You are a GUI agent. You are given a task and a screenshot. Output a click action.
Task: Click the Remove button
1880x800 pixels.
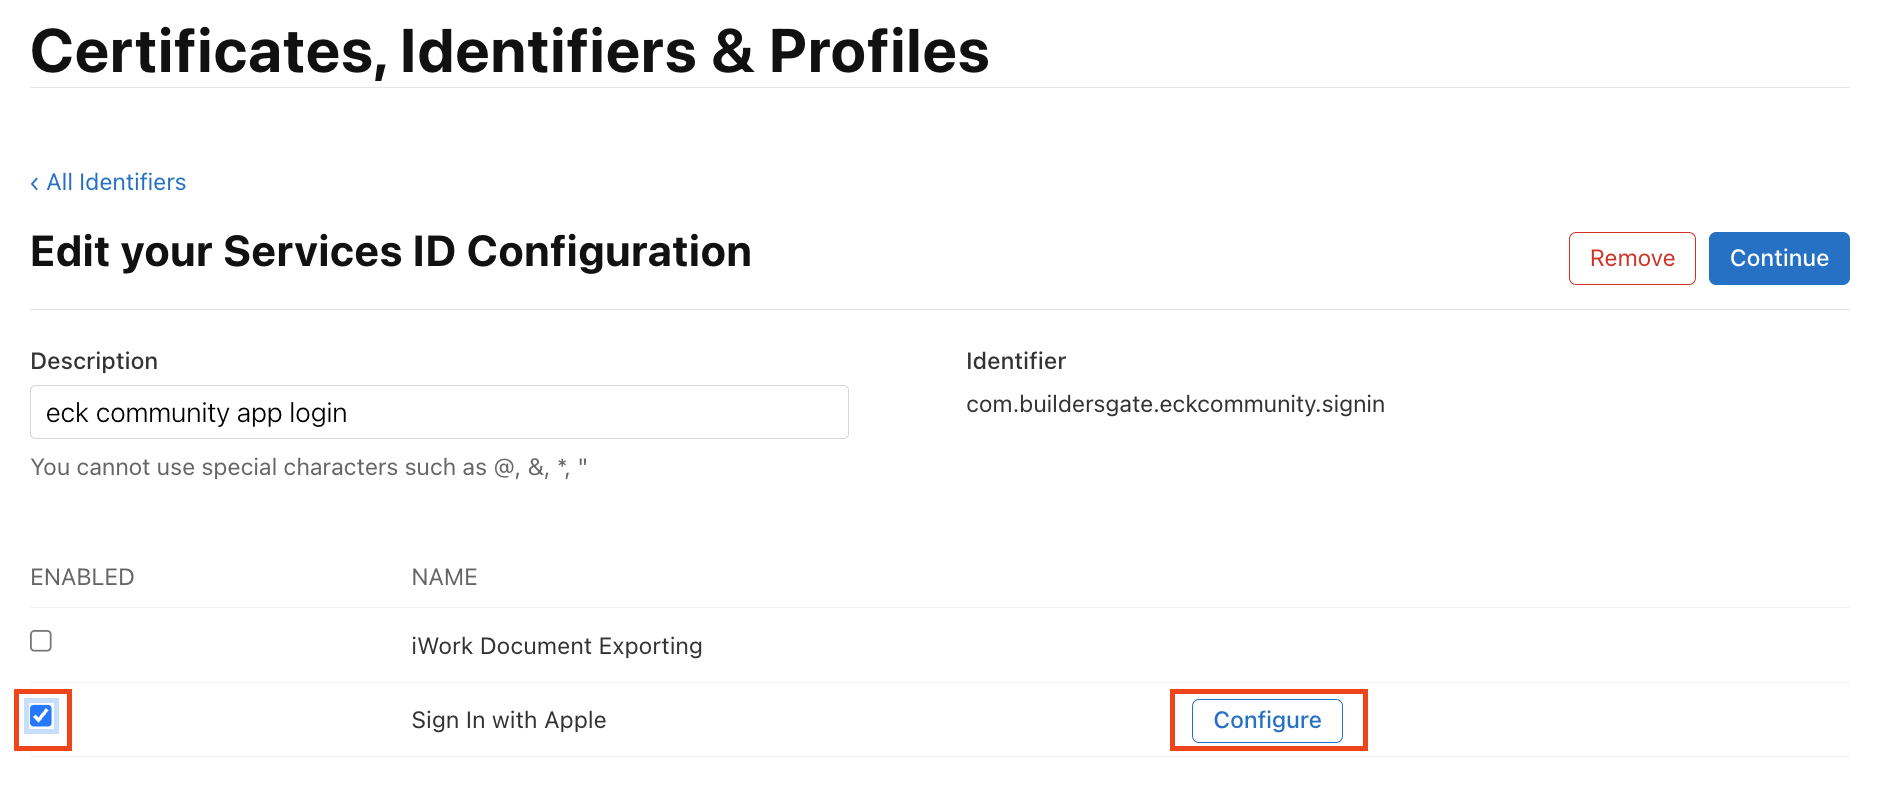click(1632, 258)
